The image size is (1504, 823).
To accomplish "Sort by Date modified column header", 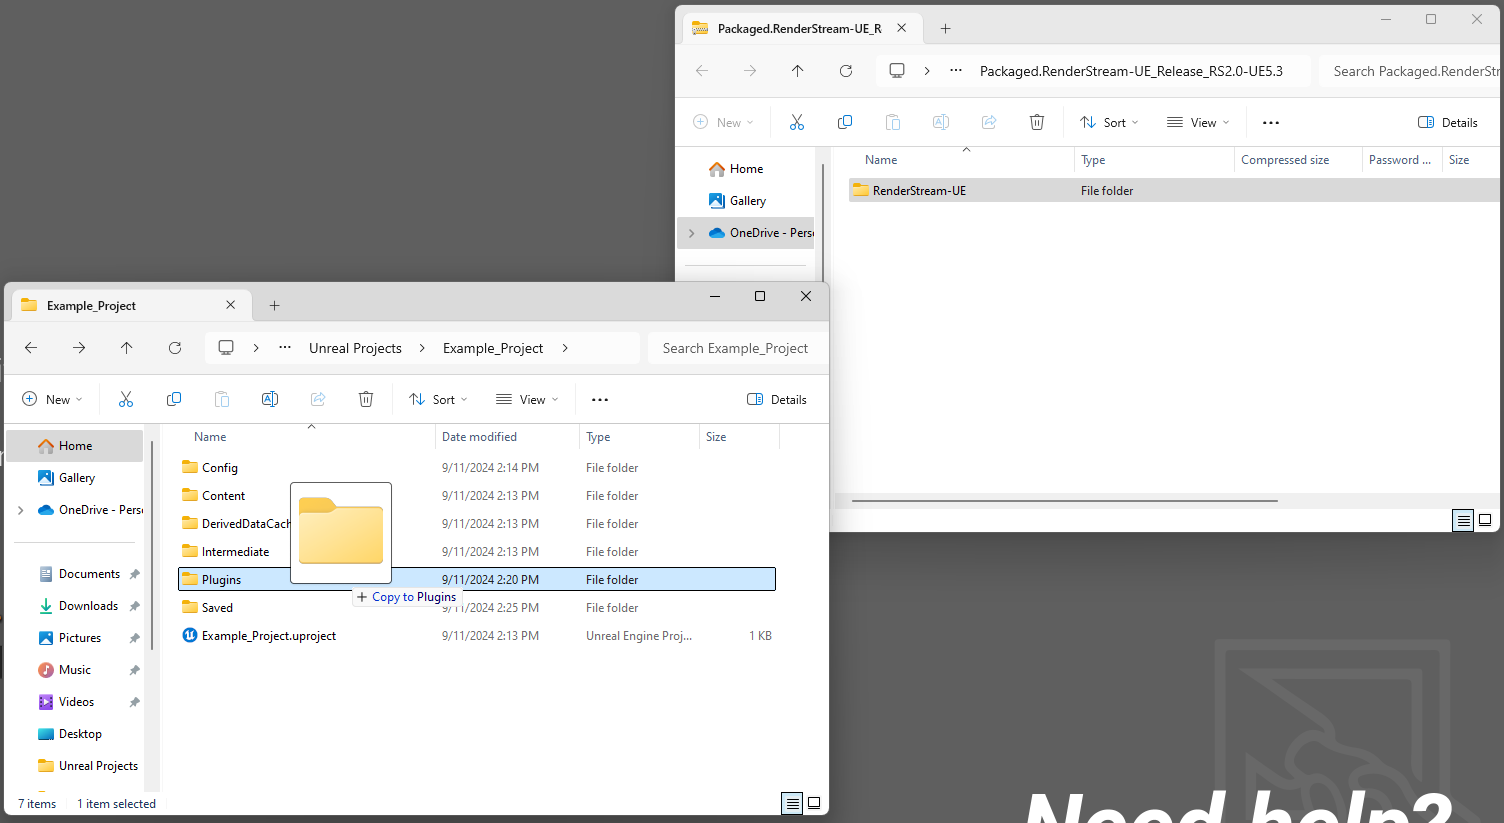I will [507, 437].
